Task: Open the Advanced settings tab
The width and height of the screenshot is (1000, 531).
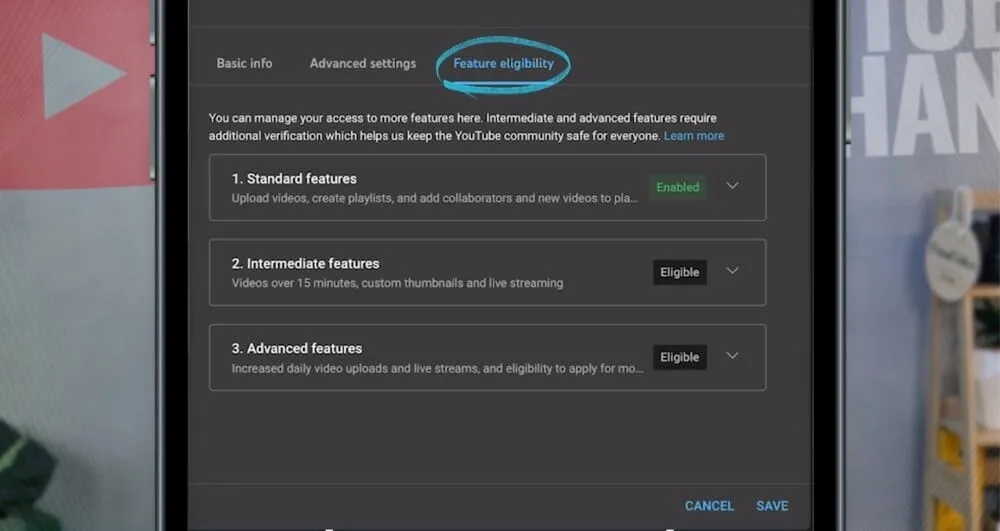Action: pos(362,63)
